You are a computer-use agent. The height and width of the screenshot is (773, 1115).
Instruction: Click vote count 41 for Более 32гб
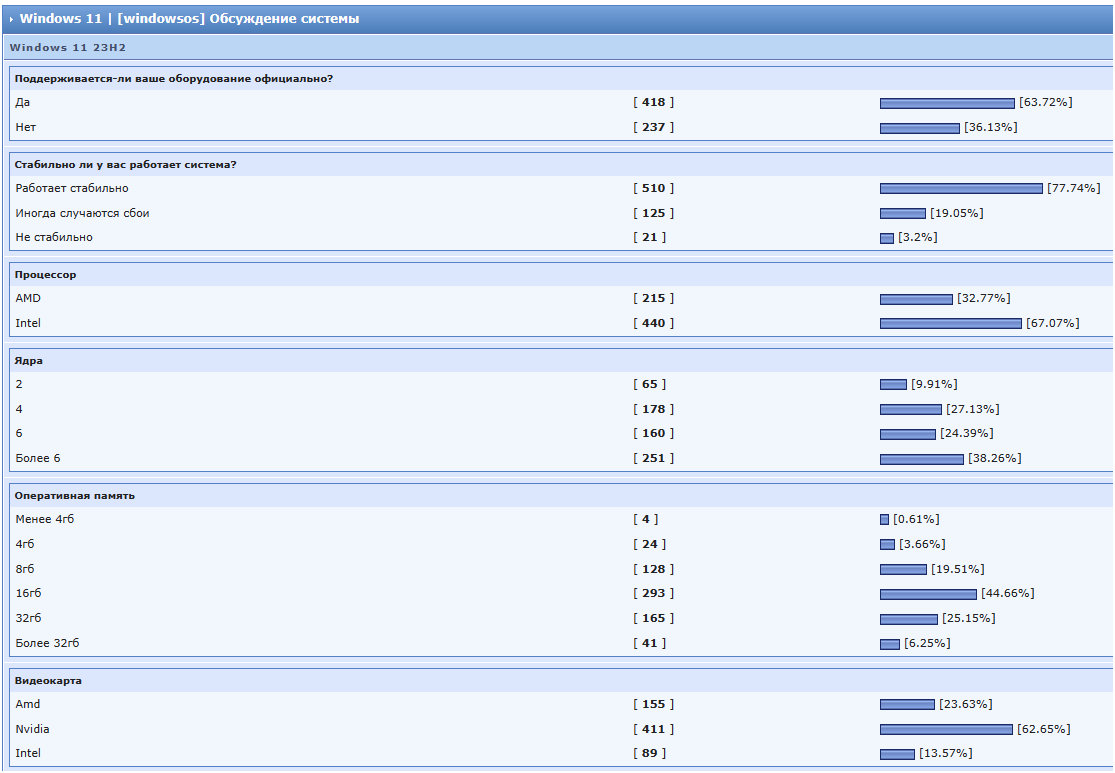(650, 644)
